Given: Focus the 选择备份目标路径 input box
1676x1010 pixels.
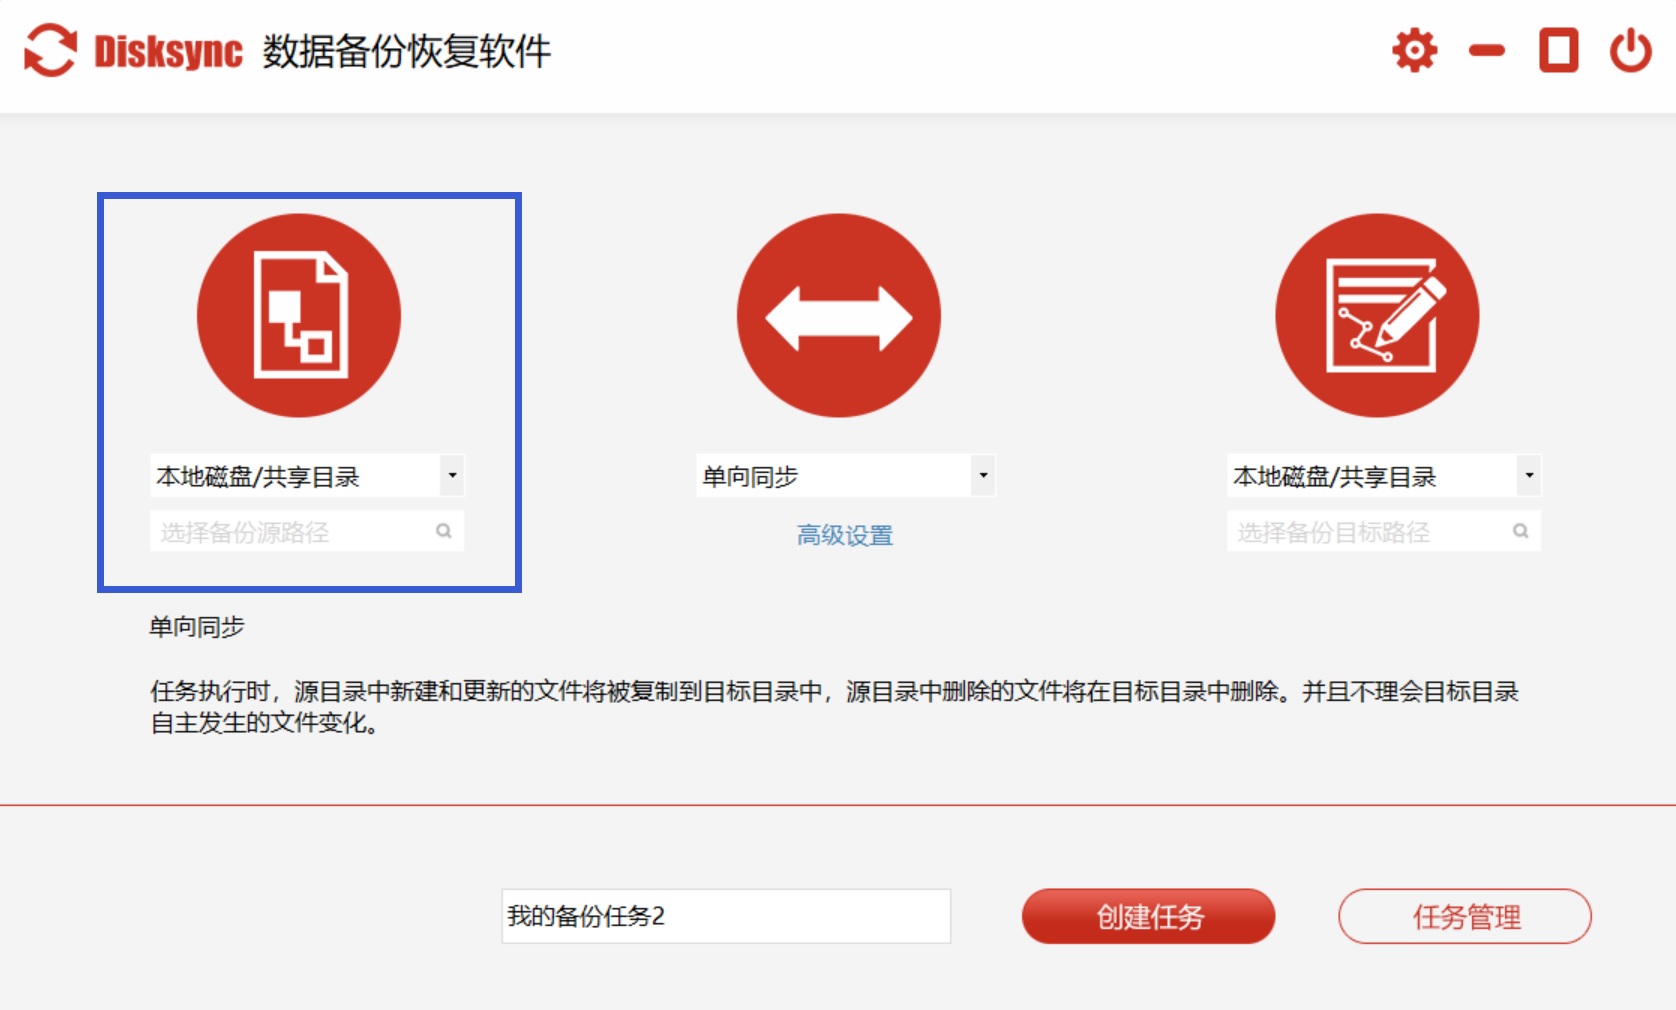Looking at the screenshot, I should point(1367,532).
